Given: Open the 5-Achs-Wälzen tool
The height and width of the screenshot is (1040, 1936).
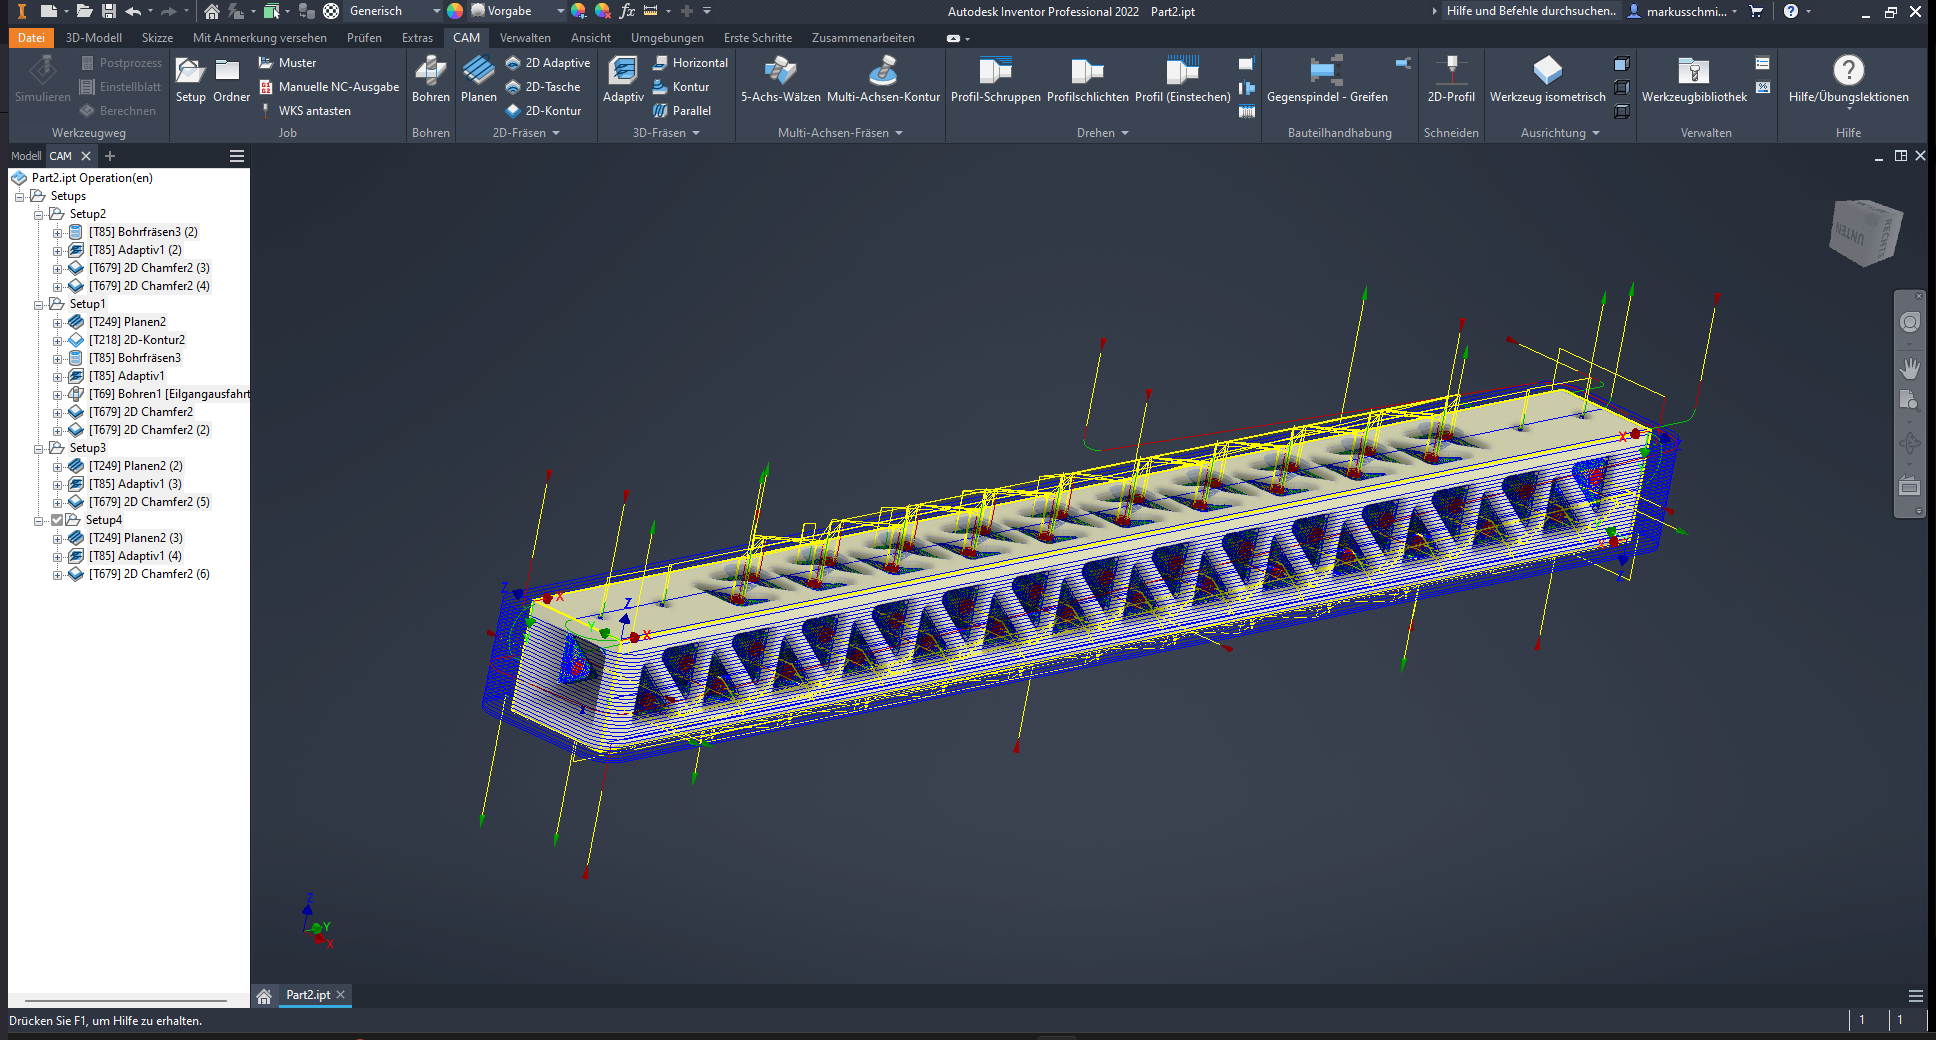Looking at the screenshot, I should point(780,80).
